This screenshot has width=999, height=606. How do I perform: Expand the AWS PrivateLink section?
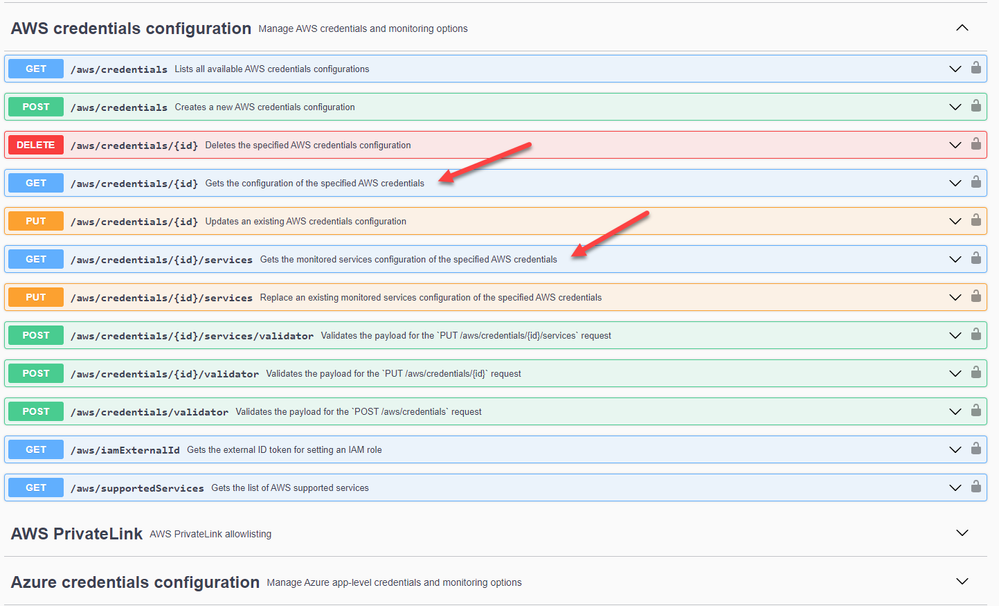[962, 533]
